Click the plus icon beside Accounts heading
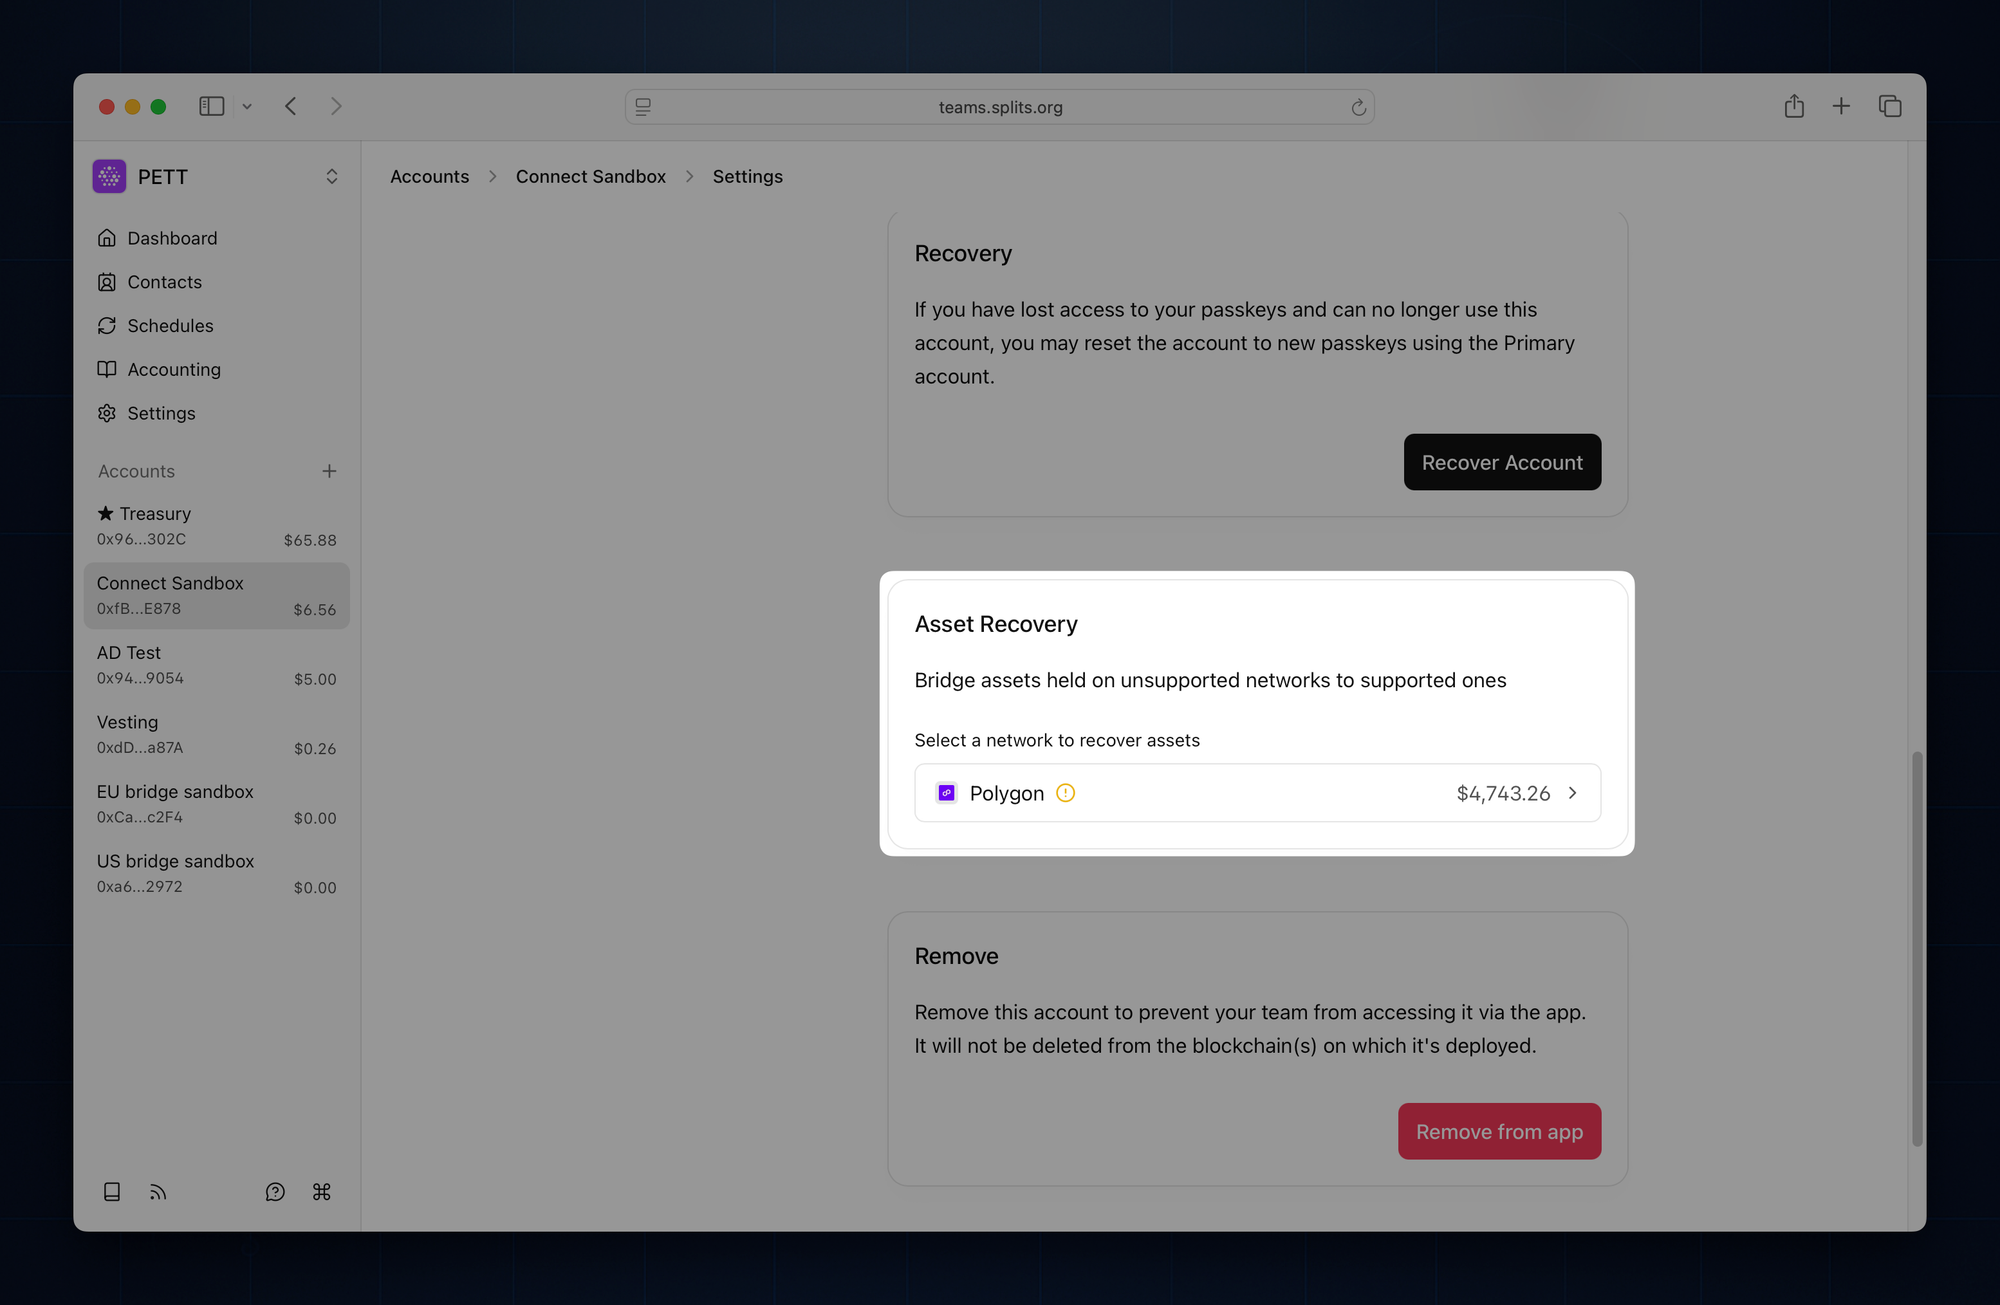2000x1305 pixels. 329,471
